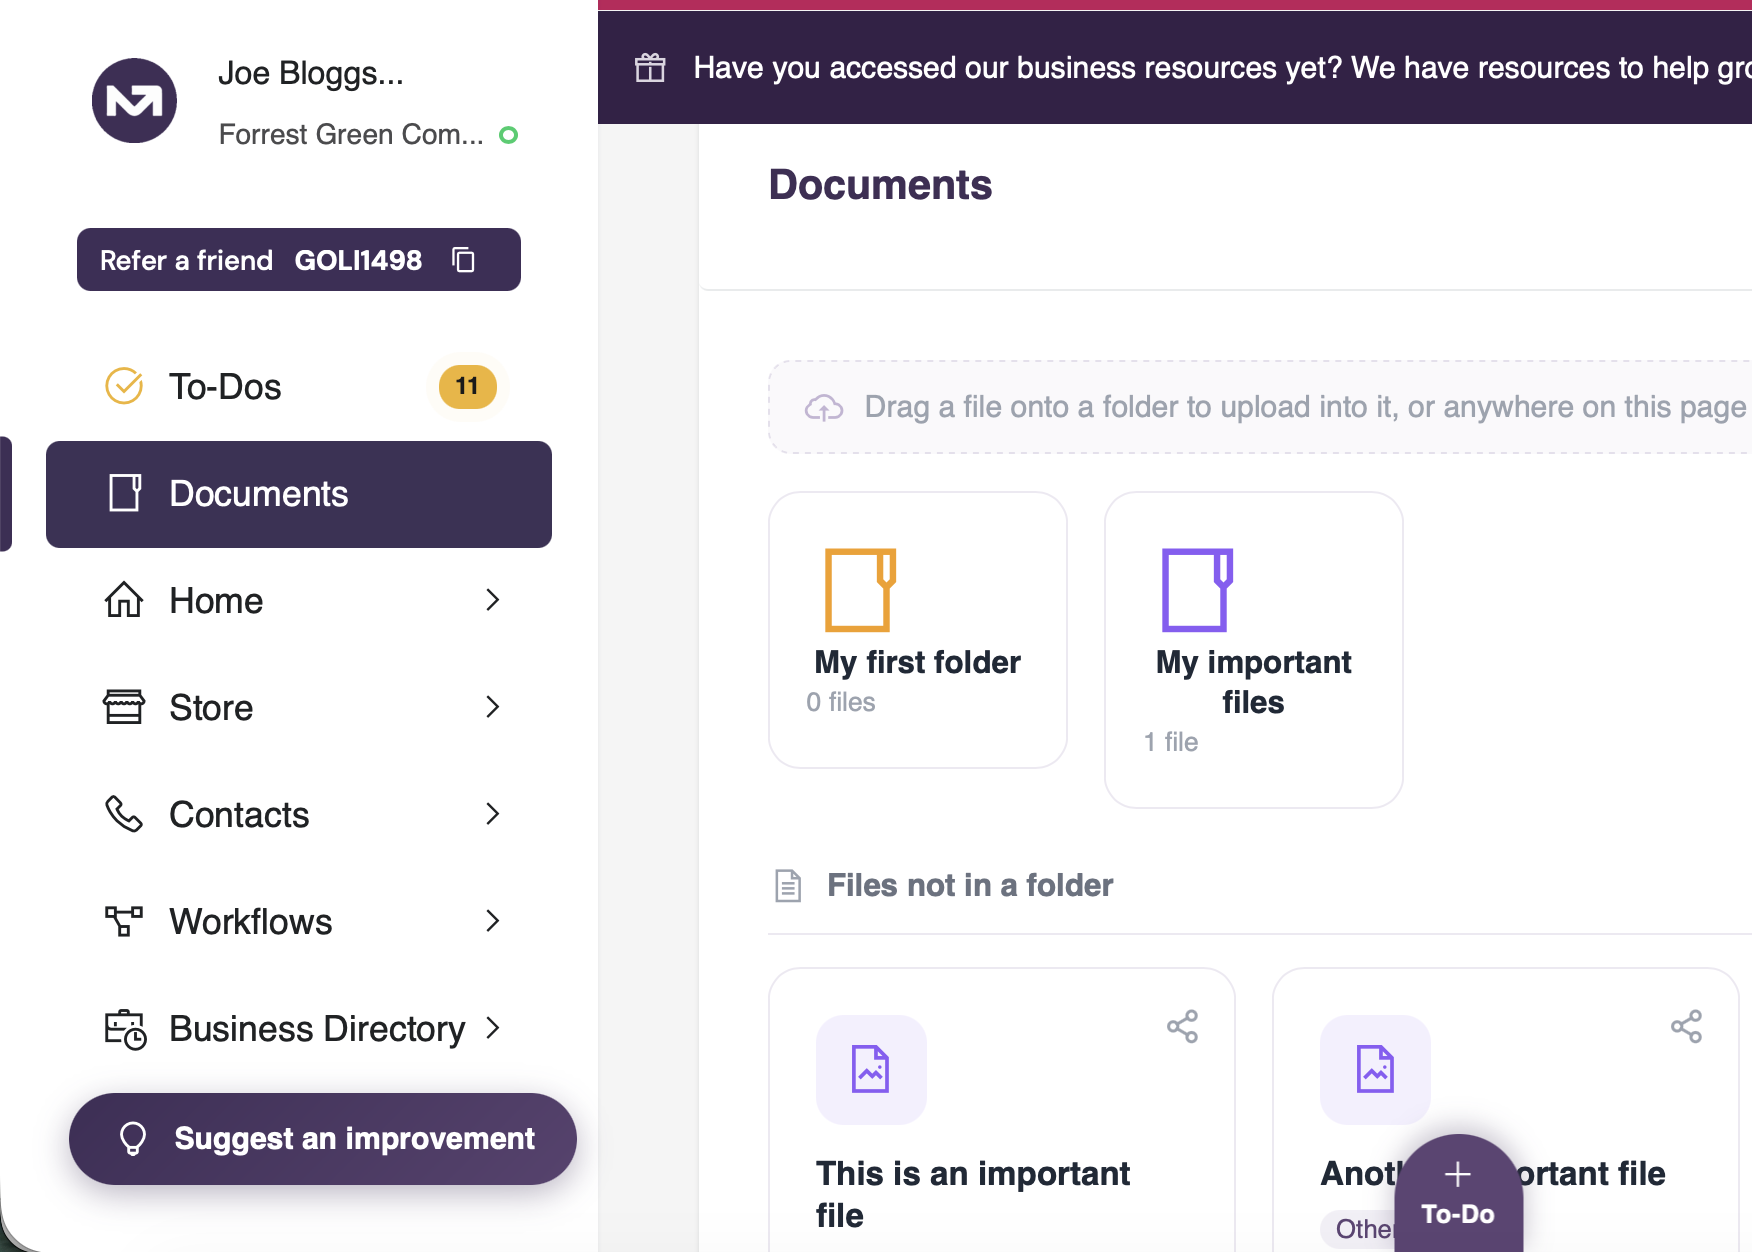Click the profile avatar logo
The width and height of the screenshot is (1752, 1252).
(x=134, y=100)
